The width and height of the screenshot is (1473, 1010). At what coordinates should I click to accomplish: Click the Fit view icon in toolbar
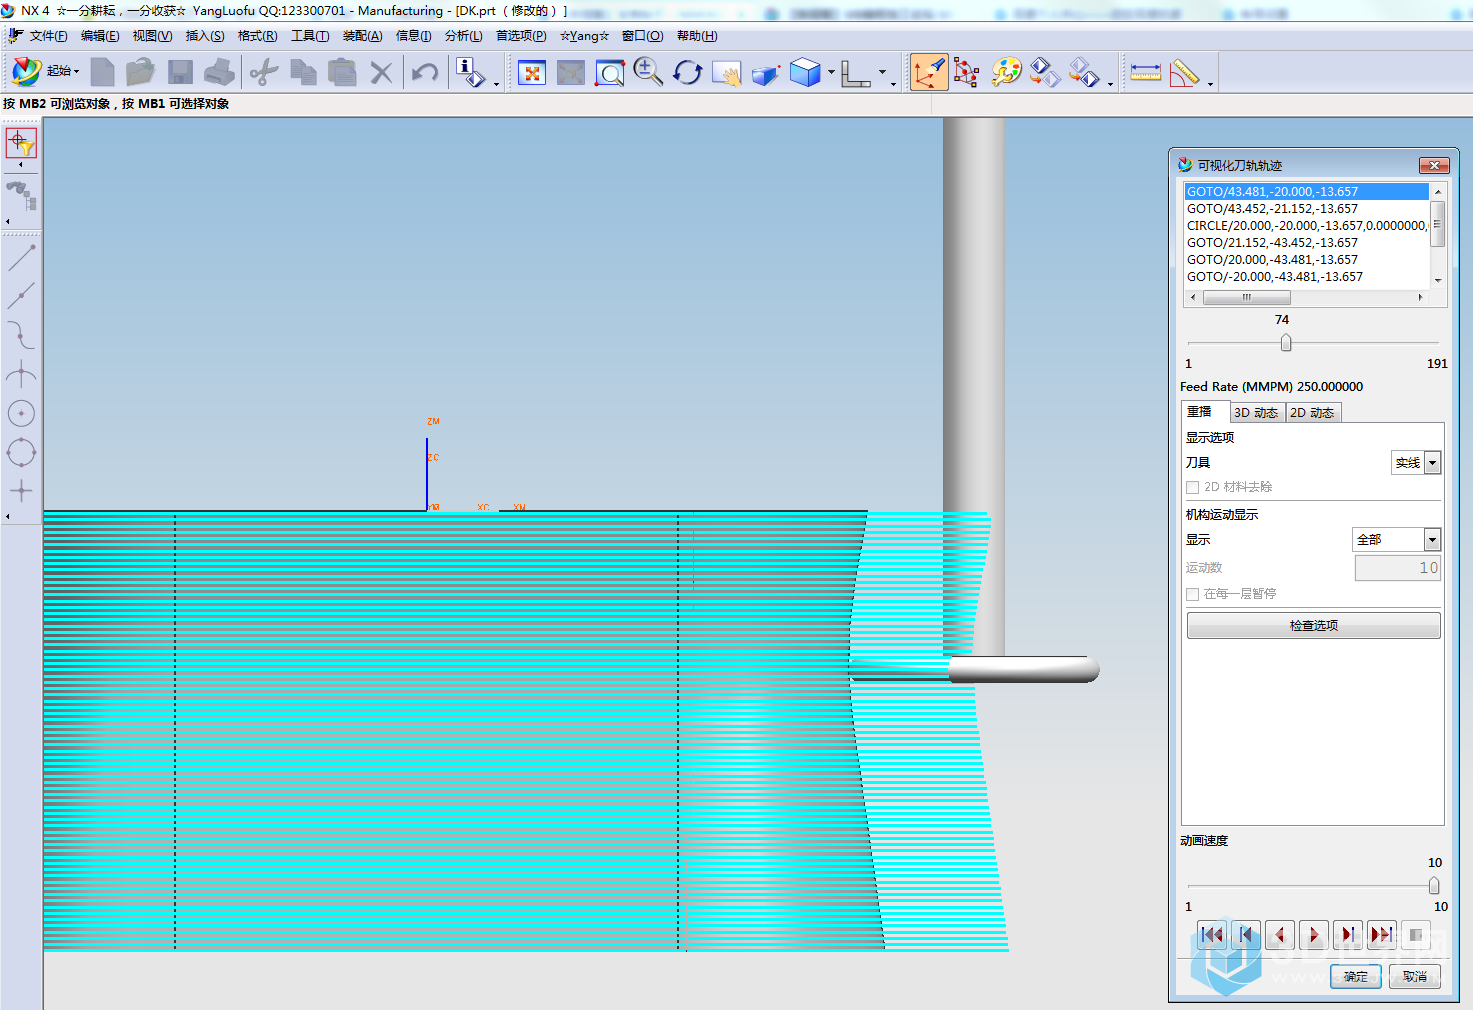tap(532, 73)
